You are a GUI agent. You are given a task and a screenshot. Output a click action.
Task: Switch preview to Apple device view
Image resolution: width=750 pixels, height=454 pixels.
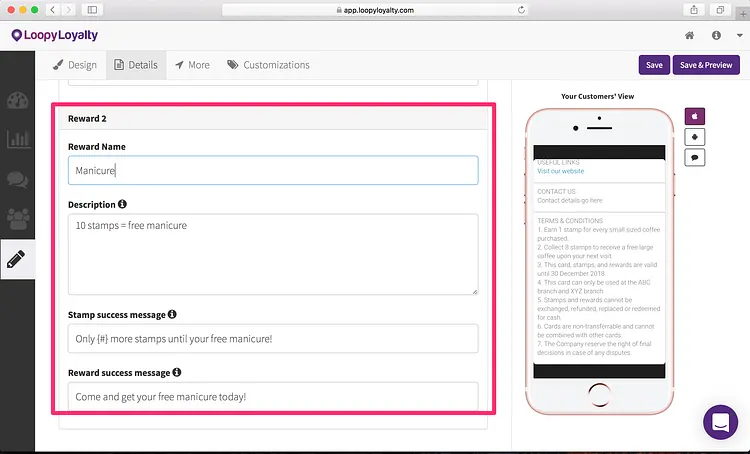point(695,116)
